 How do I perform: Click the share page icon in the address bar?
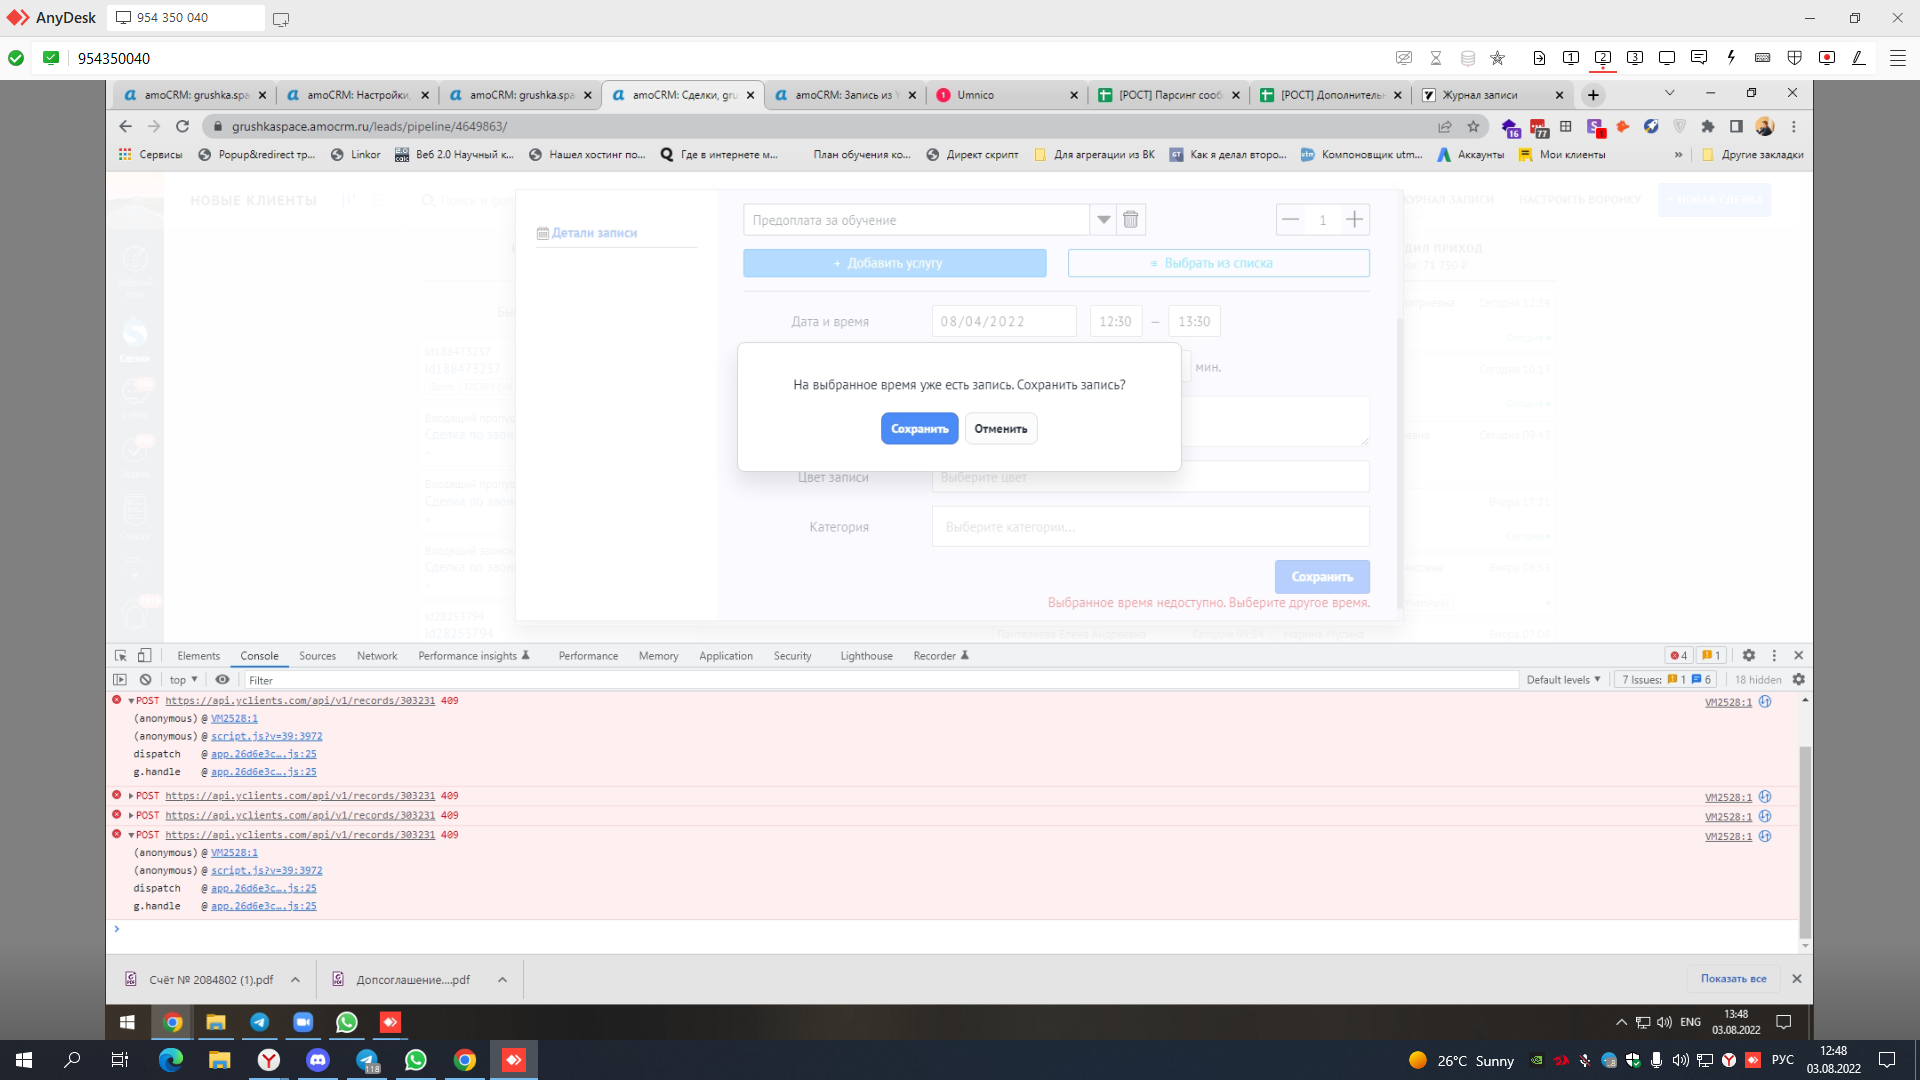tap(1445, 127)
